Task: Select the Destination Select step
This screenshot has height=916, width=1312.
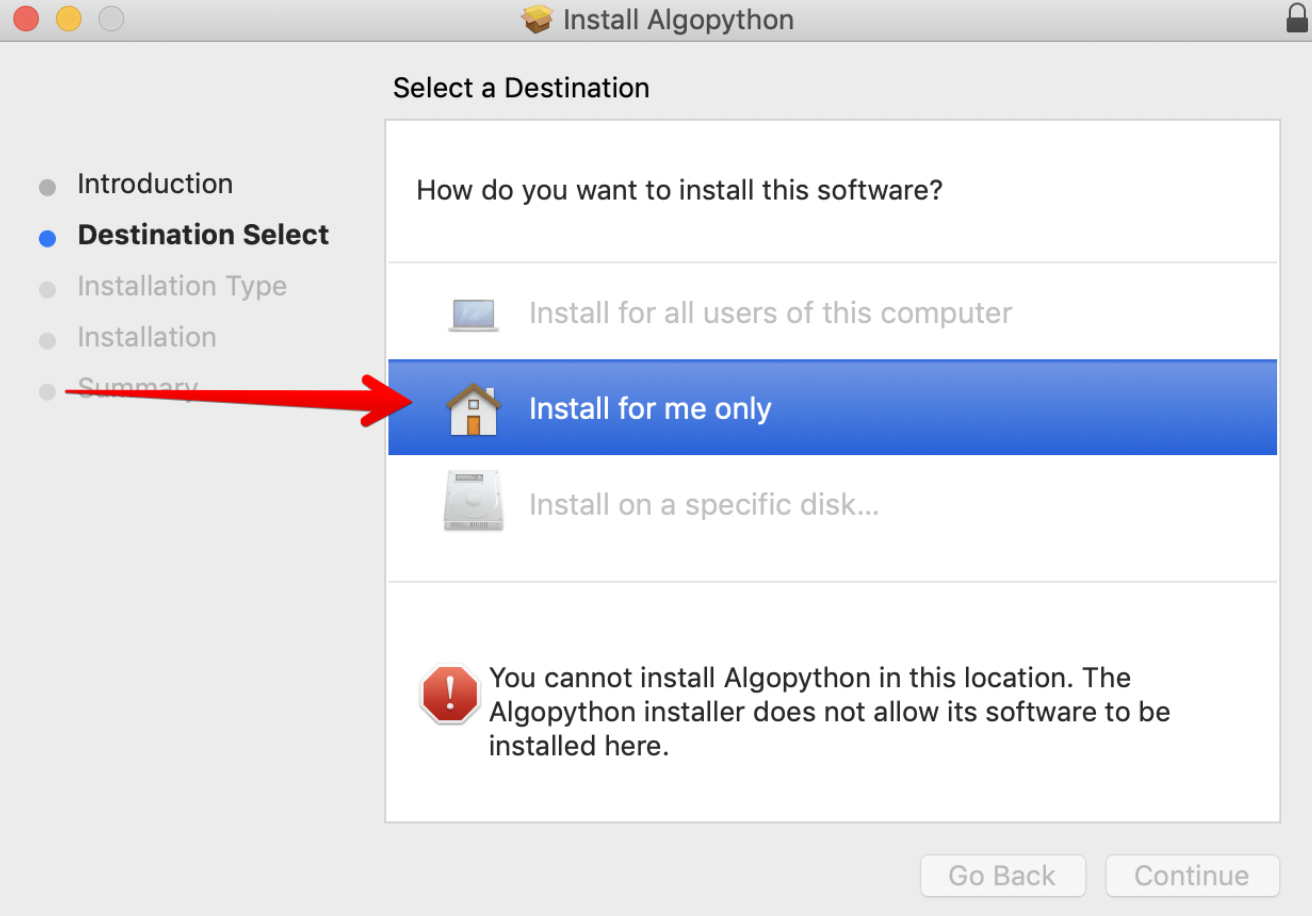Action: coord(203,235)
